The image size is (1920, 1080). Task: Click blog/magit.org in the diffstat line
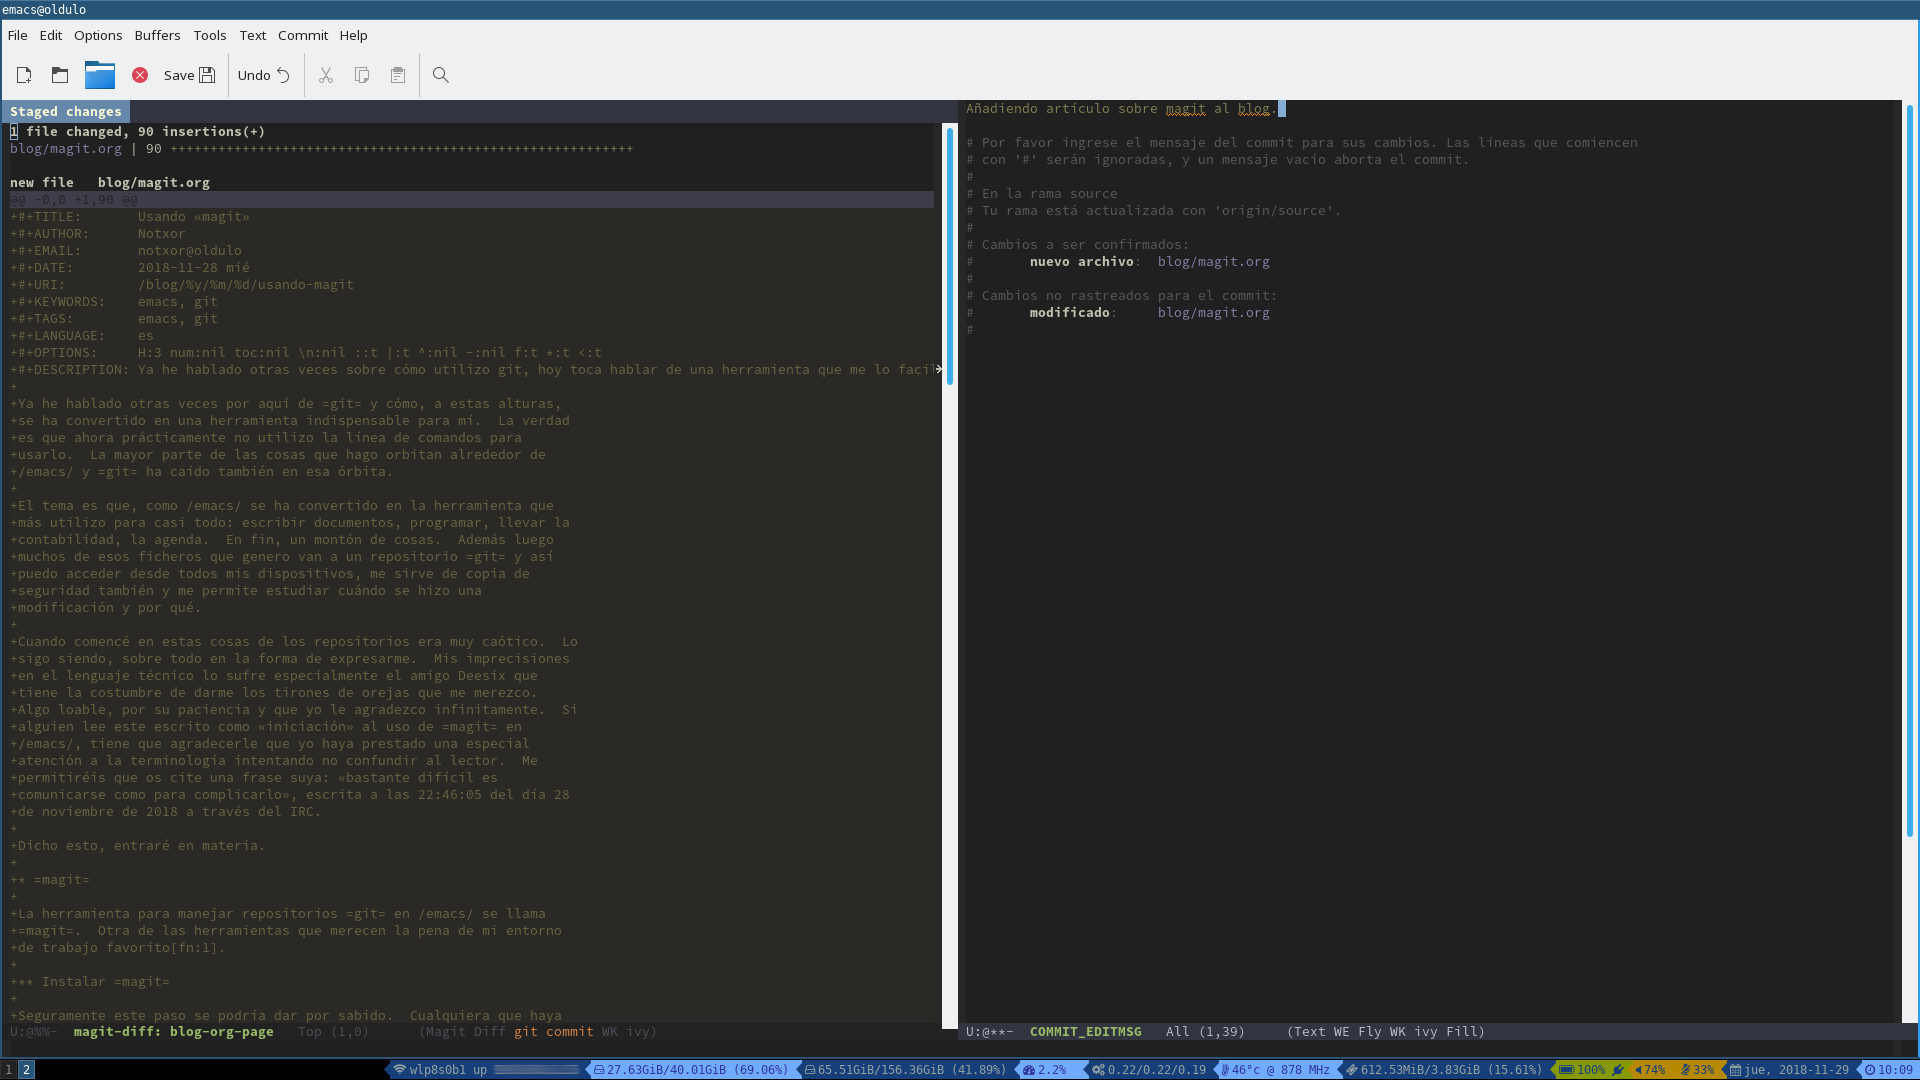[x=66, y=149]
